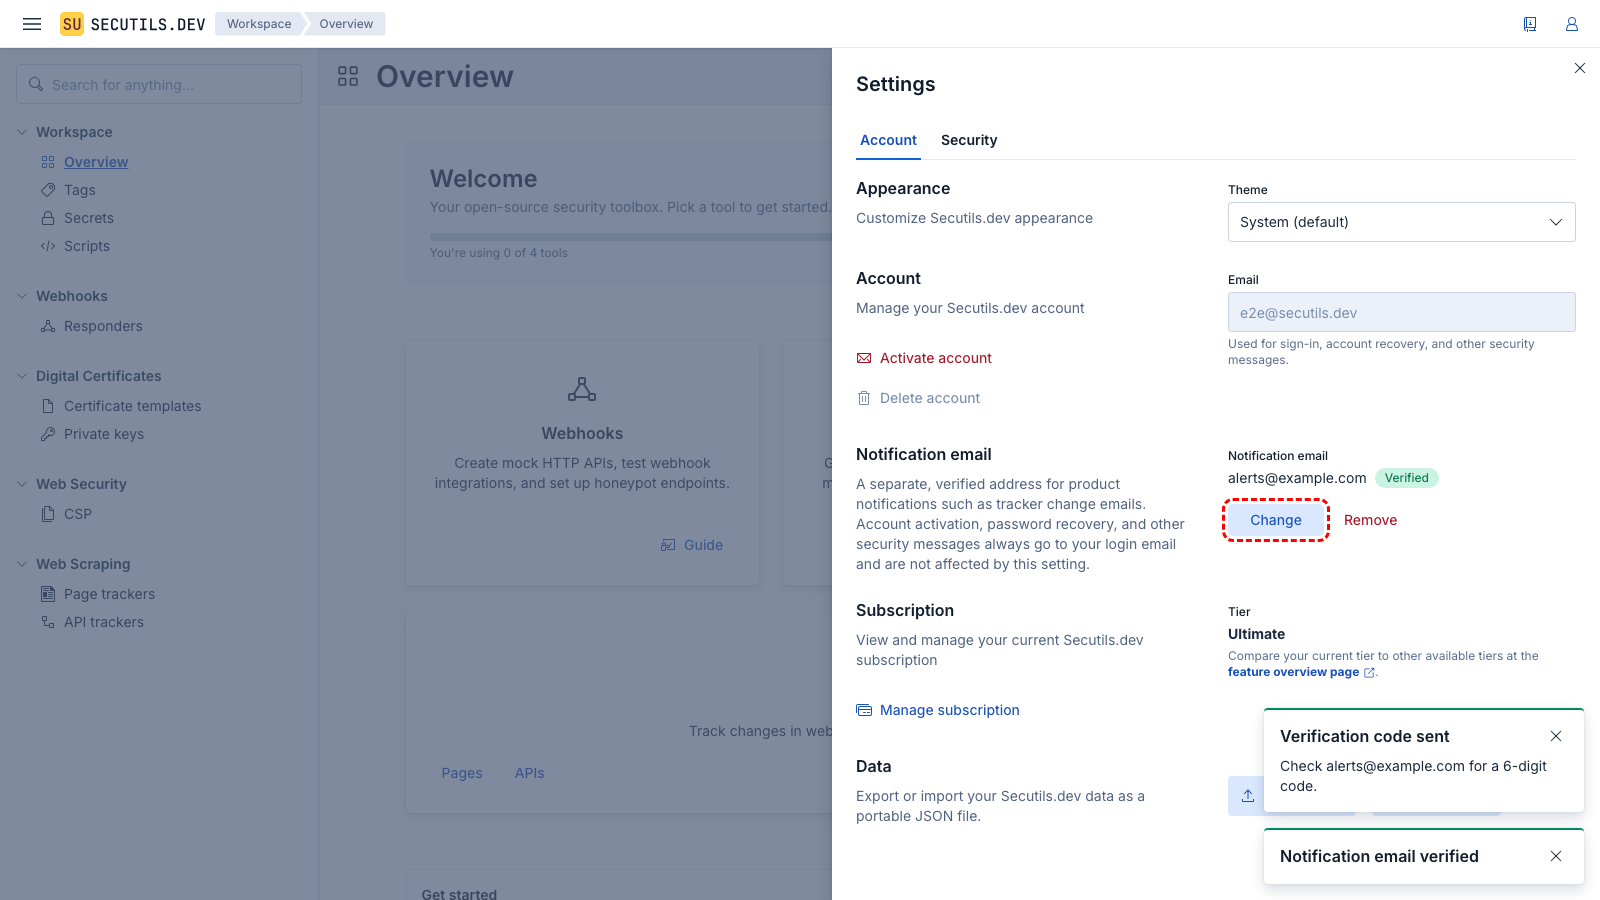Viewport: 1600px width, 900px height.
Task: Click the Overview breadcrumb
Action: click(346, 24)
